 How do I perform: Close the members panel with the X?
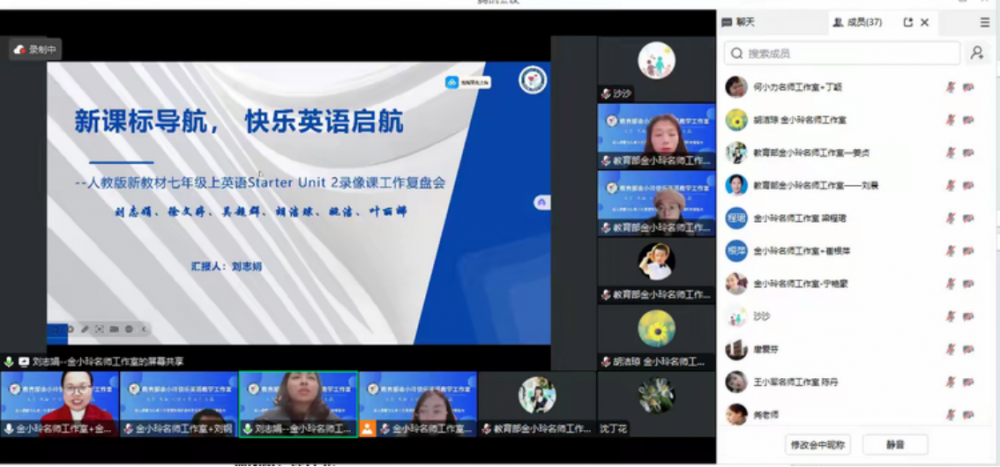pyautogui.click(x=925, y=22)
